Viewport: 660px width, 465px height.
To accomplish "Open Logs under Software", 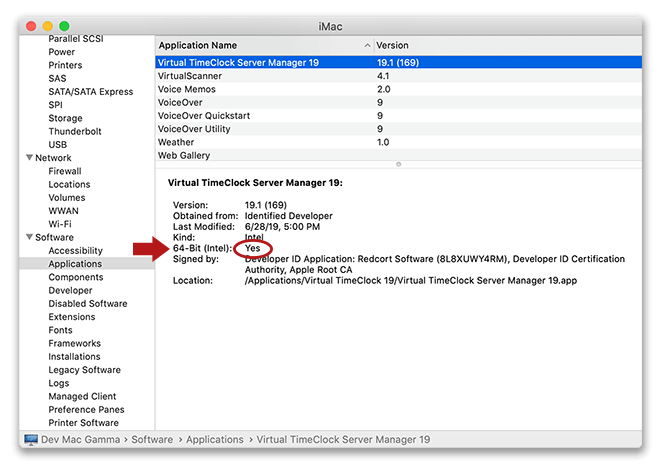I will (x=59, y=383).
